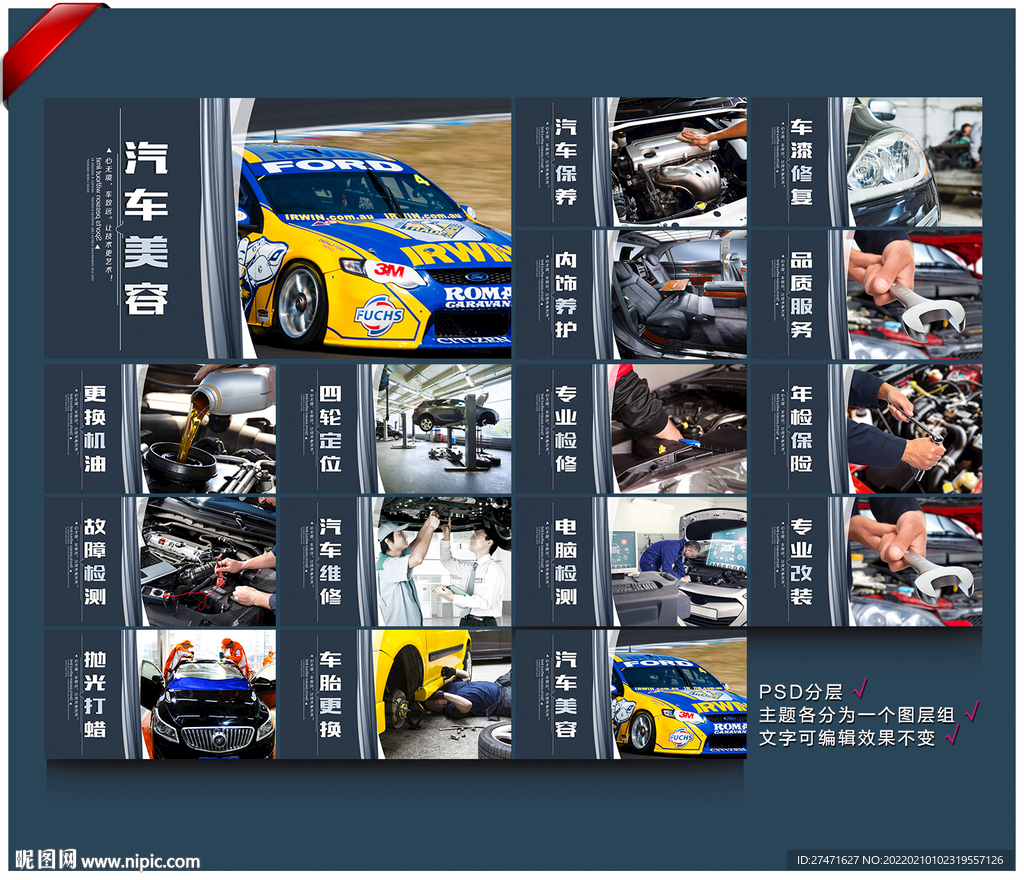This screenshot has height=880, width=1024.
Task: Click the 车胎更换 title text
Action: (x=330, y=695)
